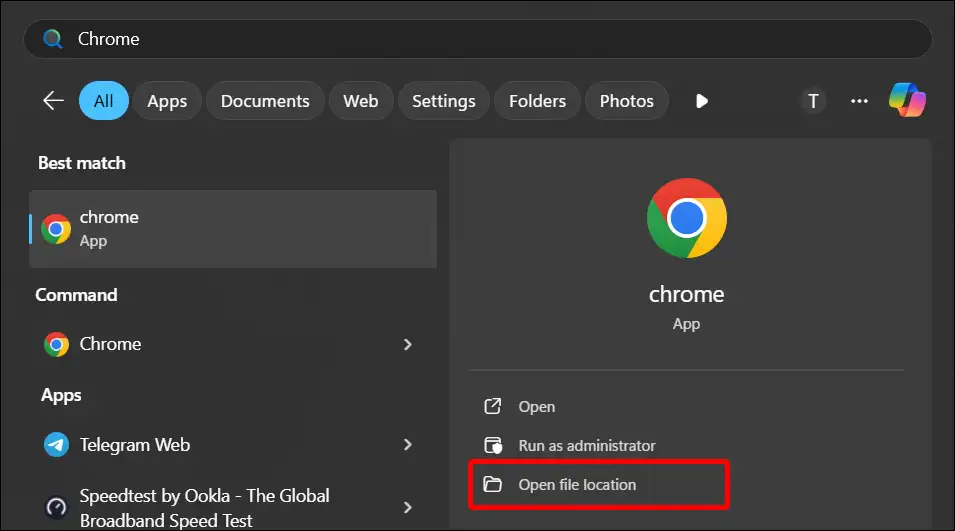
Task: Open the Telegram Web app result
Action: 233,445
